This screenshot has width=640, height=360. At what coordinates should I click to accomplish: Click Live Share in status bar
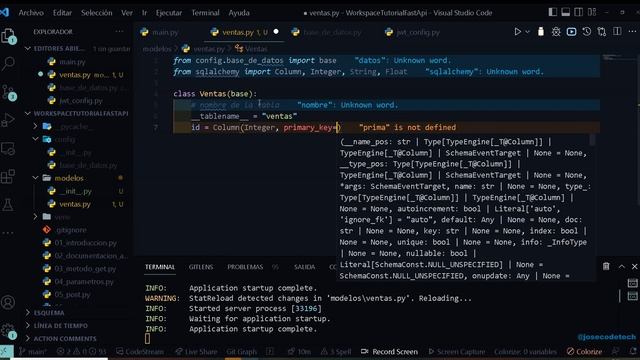(x=196, y=351)
